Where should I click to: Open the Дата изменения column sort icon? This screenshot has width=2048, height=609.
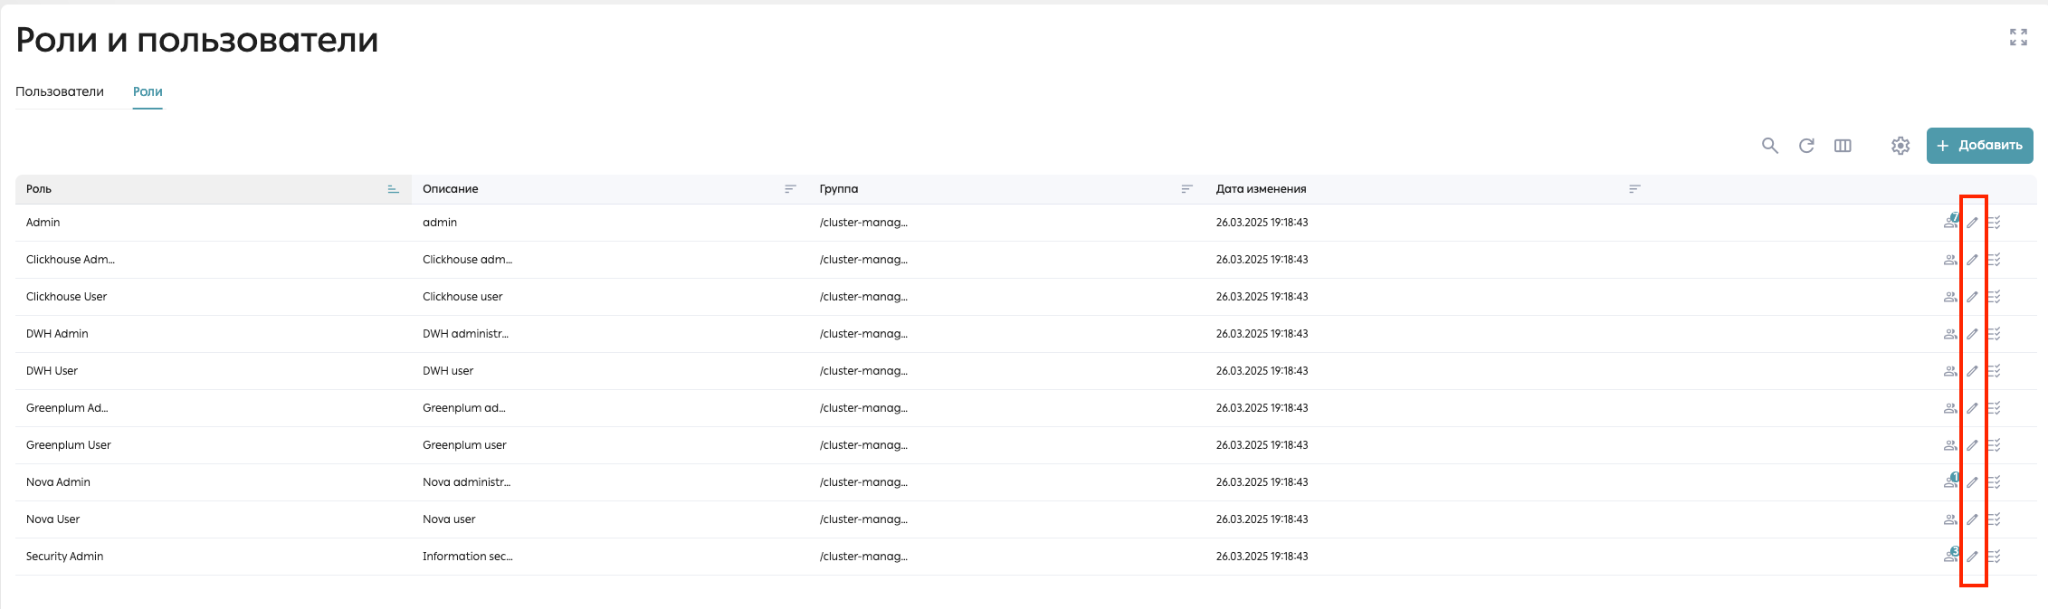tap(1634, 189)
